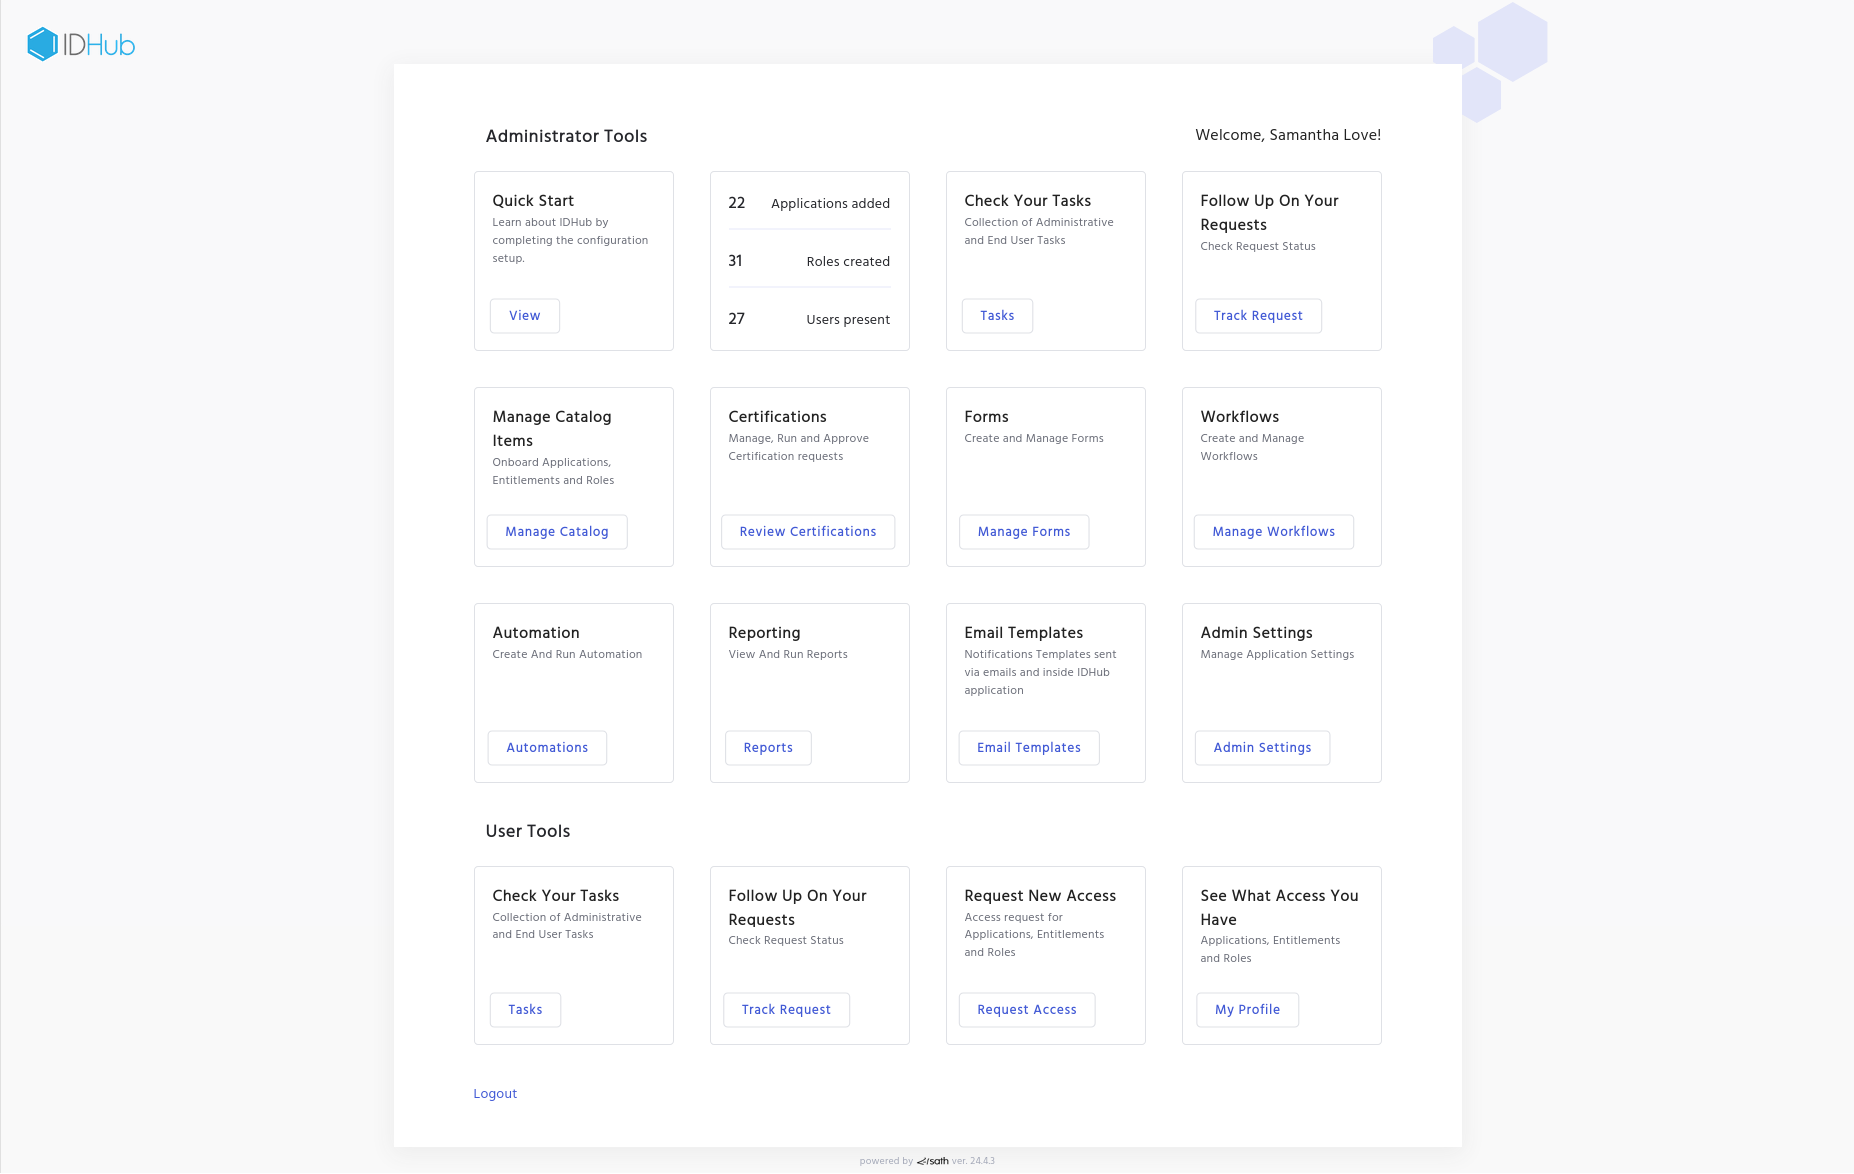
Task: Click 'Access request for Applications' description text
Action: (1034, 935)
